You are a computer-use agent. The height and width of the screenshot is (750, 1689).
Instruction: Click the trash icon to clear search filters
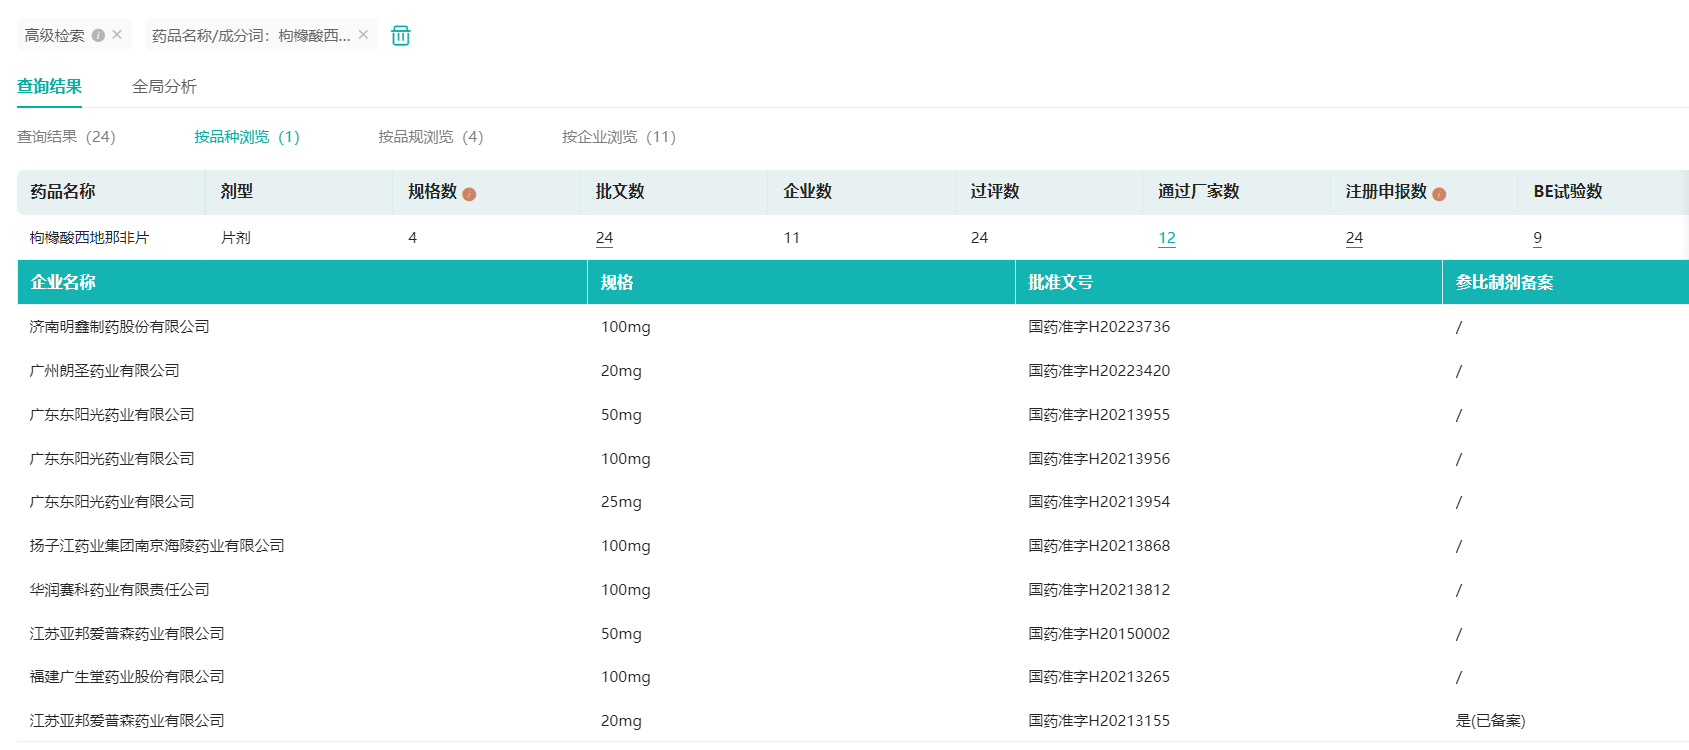(400, 36)
